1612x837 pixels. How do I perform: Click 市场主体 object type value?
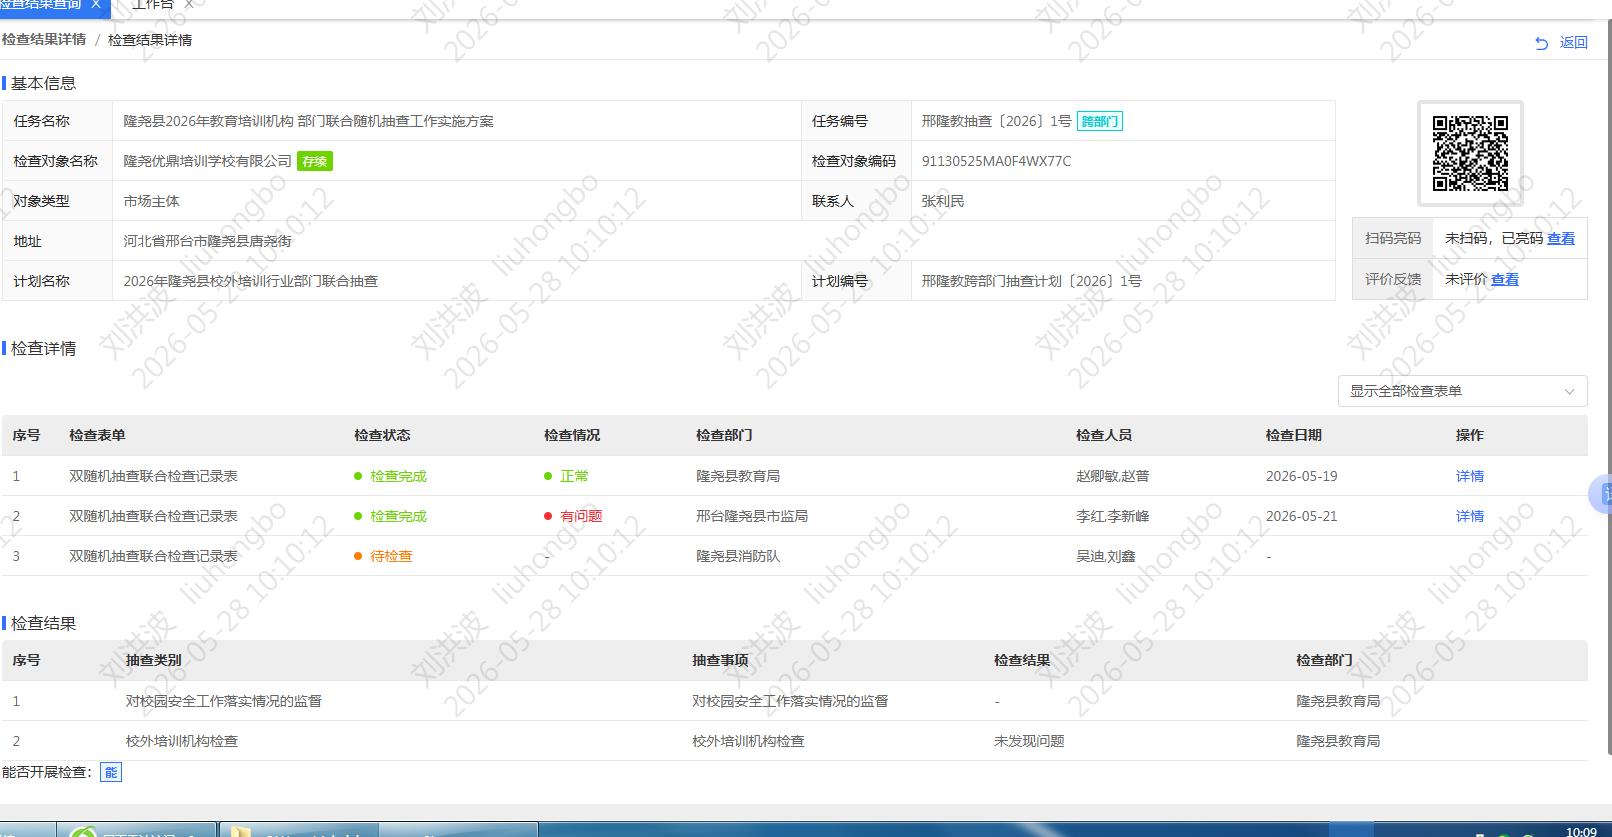pyautogui.click(x=151, y=201)
